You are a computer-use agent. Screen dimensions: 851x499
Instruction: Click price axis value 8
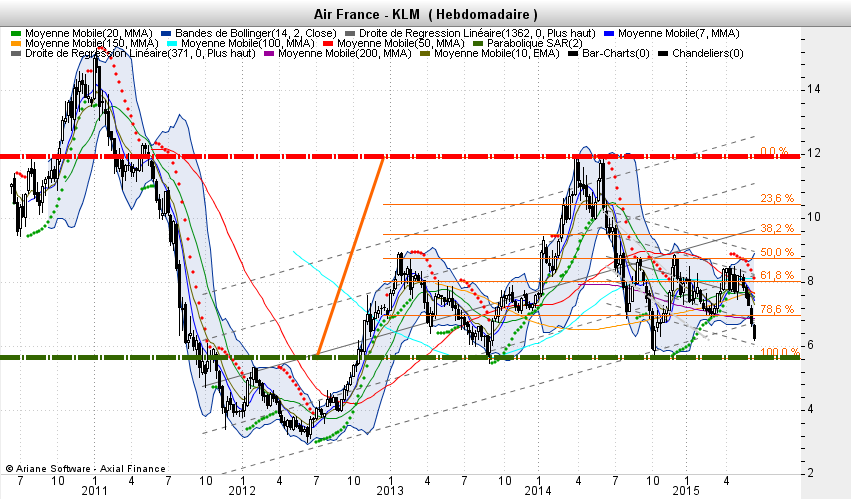(x=810, y=281)
